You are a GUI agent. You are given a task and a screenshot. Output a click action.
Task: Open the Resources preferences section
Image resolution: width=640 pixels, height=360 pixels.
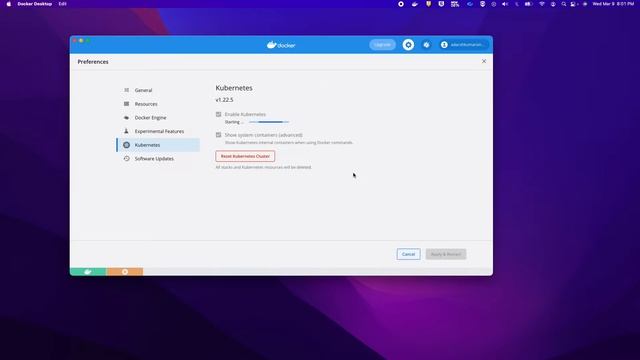pos(158,104)
